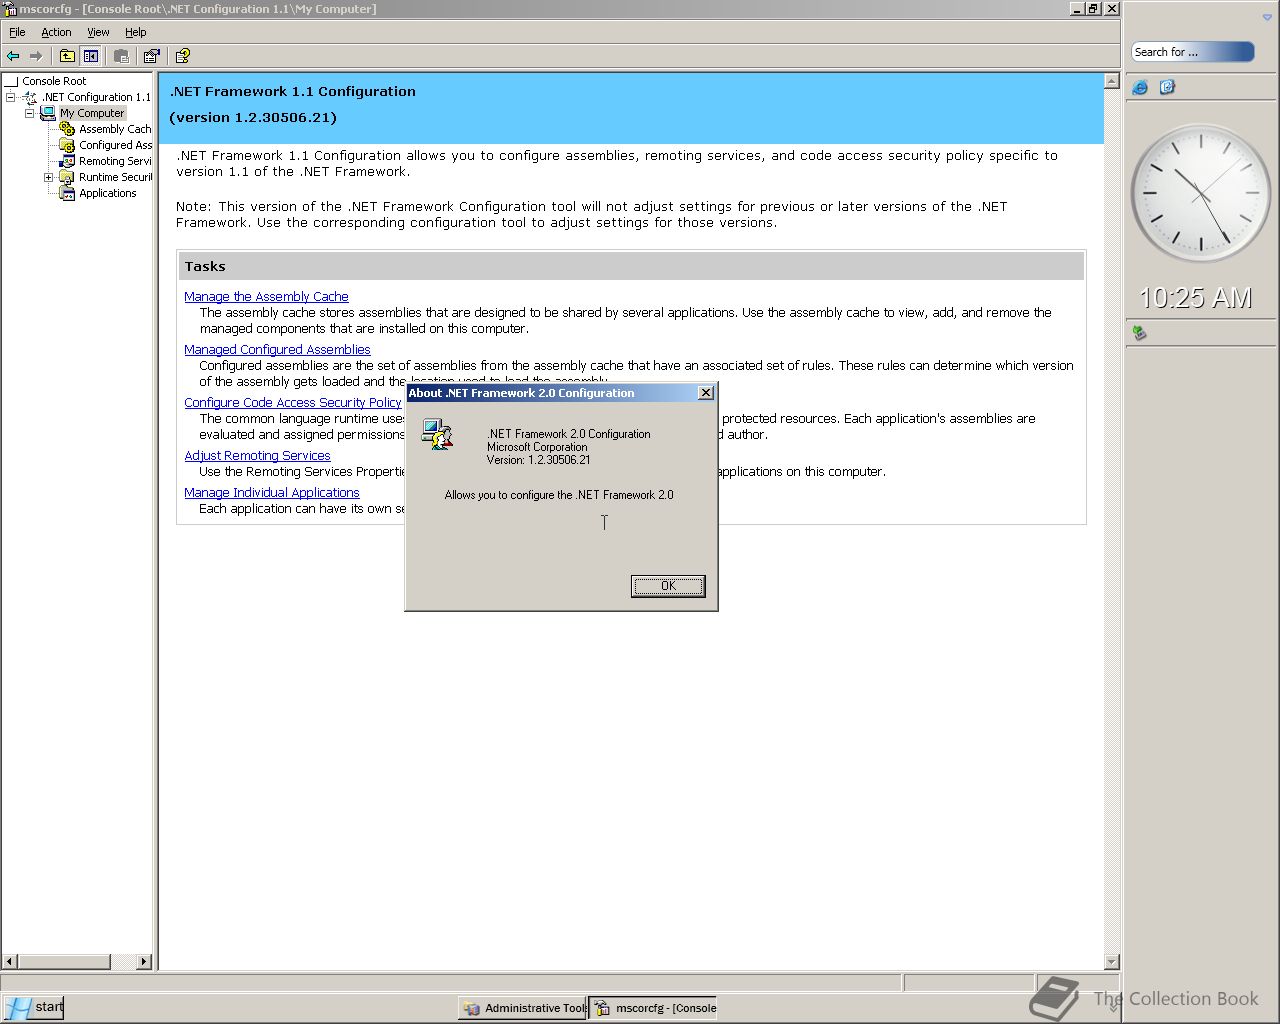Image resolution: width=1280 pixels, height=1024 pixels.
Task: Click the Configured Assemblies folder icon
Action: tap(67, 145)
